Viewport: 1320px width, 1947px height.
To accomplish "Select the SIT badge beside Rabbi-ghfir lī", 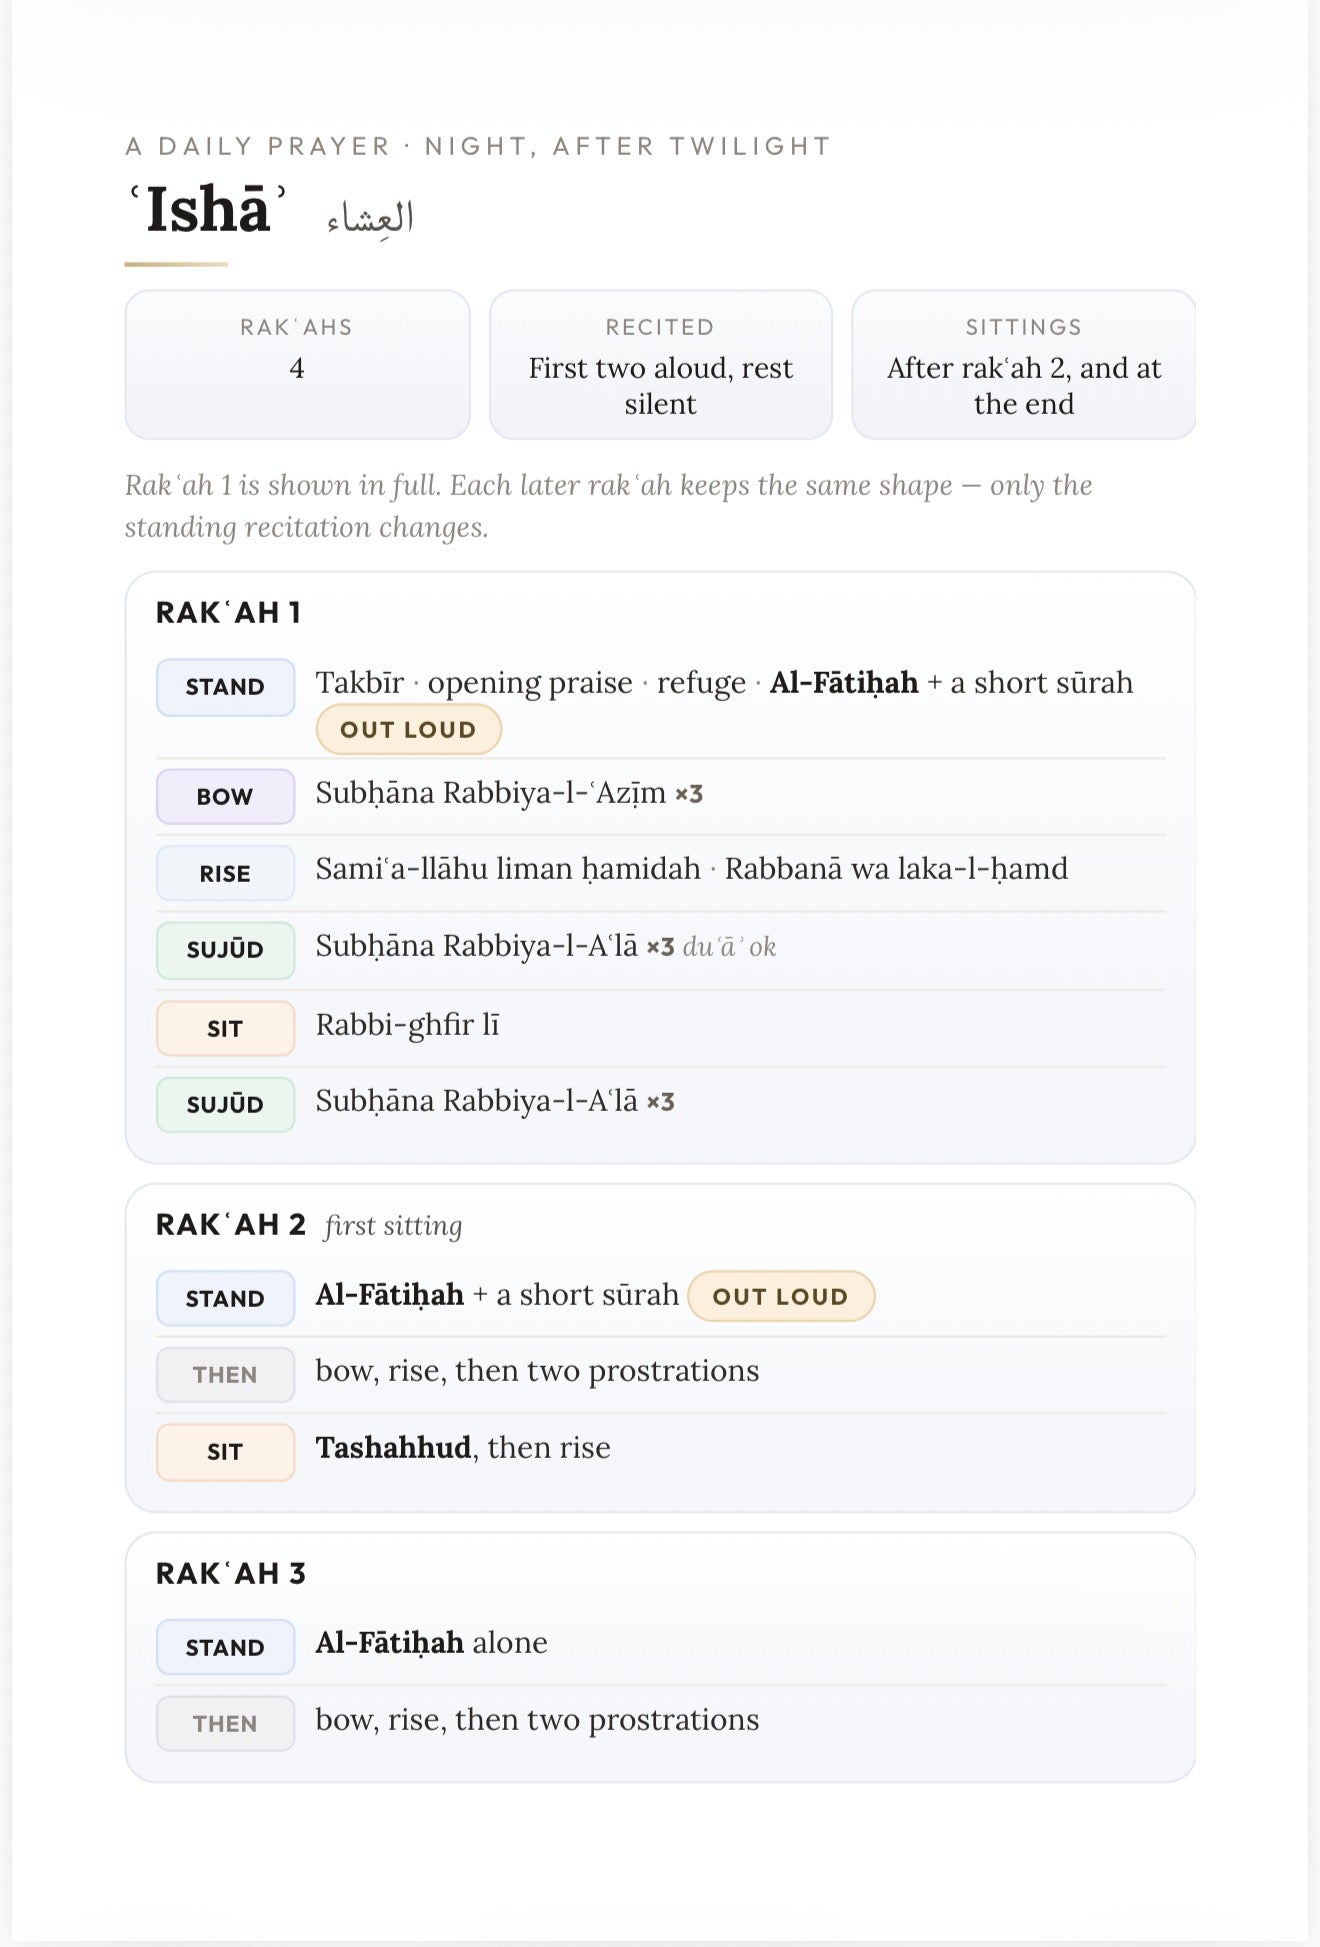I will [x=225, y=1028].
